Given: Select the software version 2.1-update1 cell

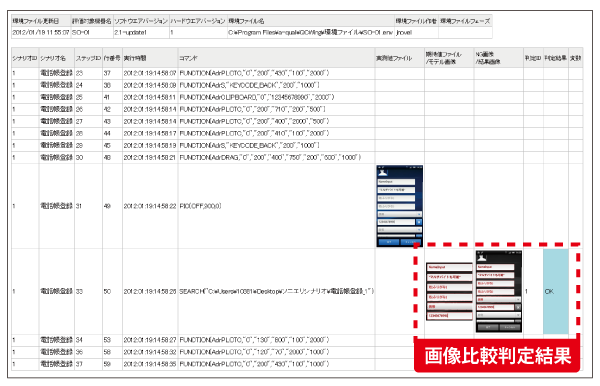Looking at the screenshot, I should click(141, 33).
